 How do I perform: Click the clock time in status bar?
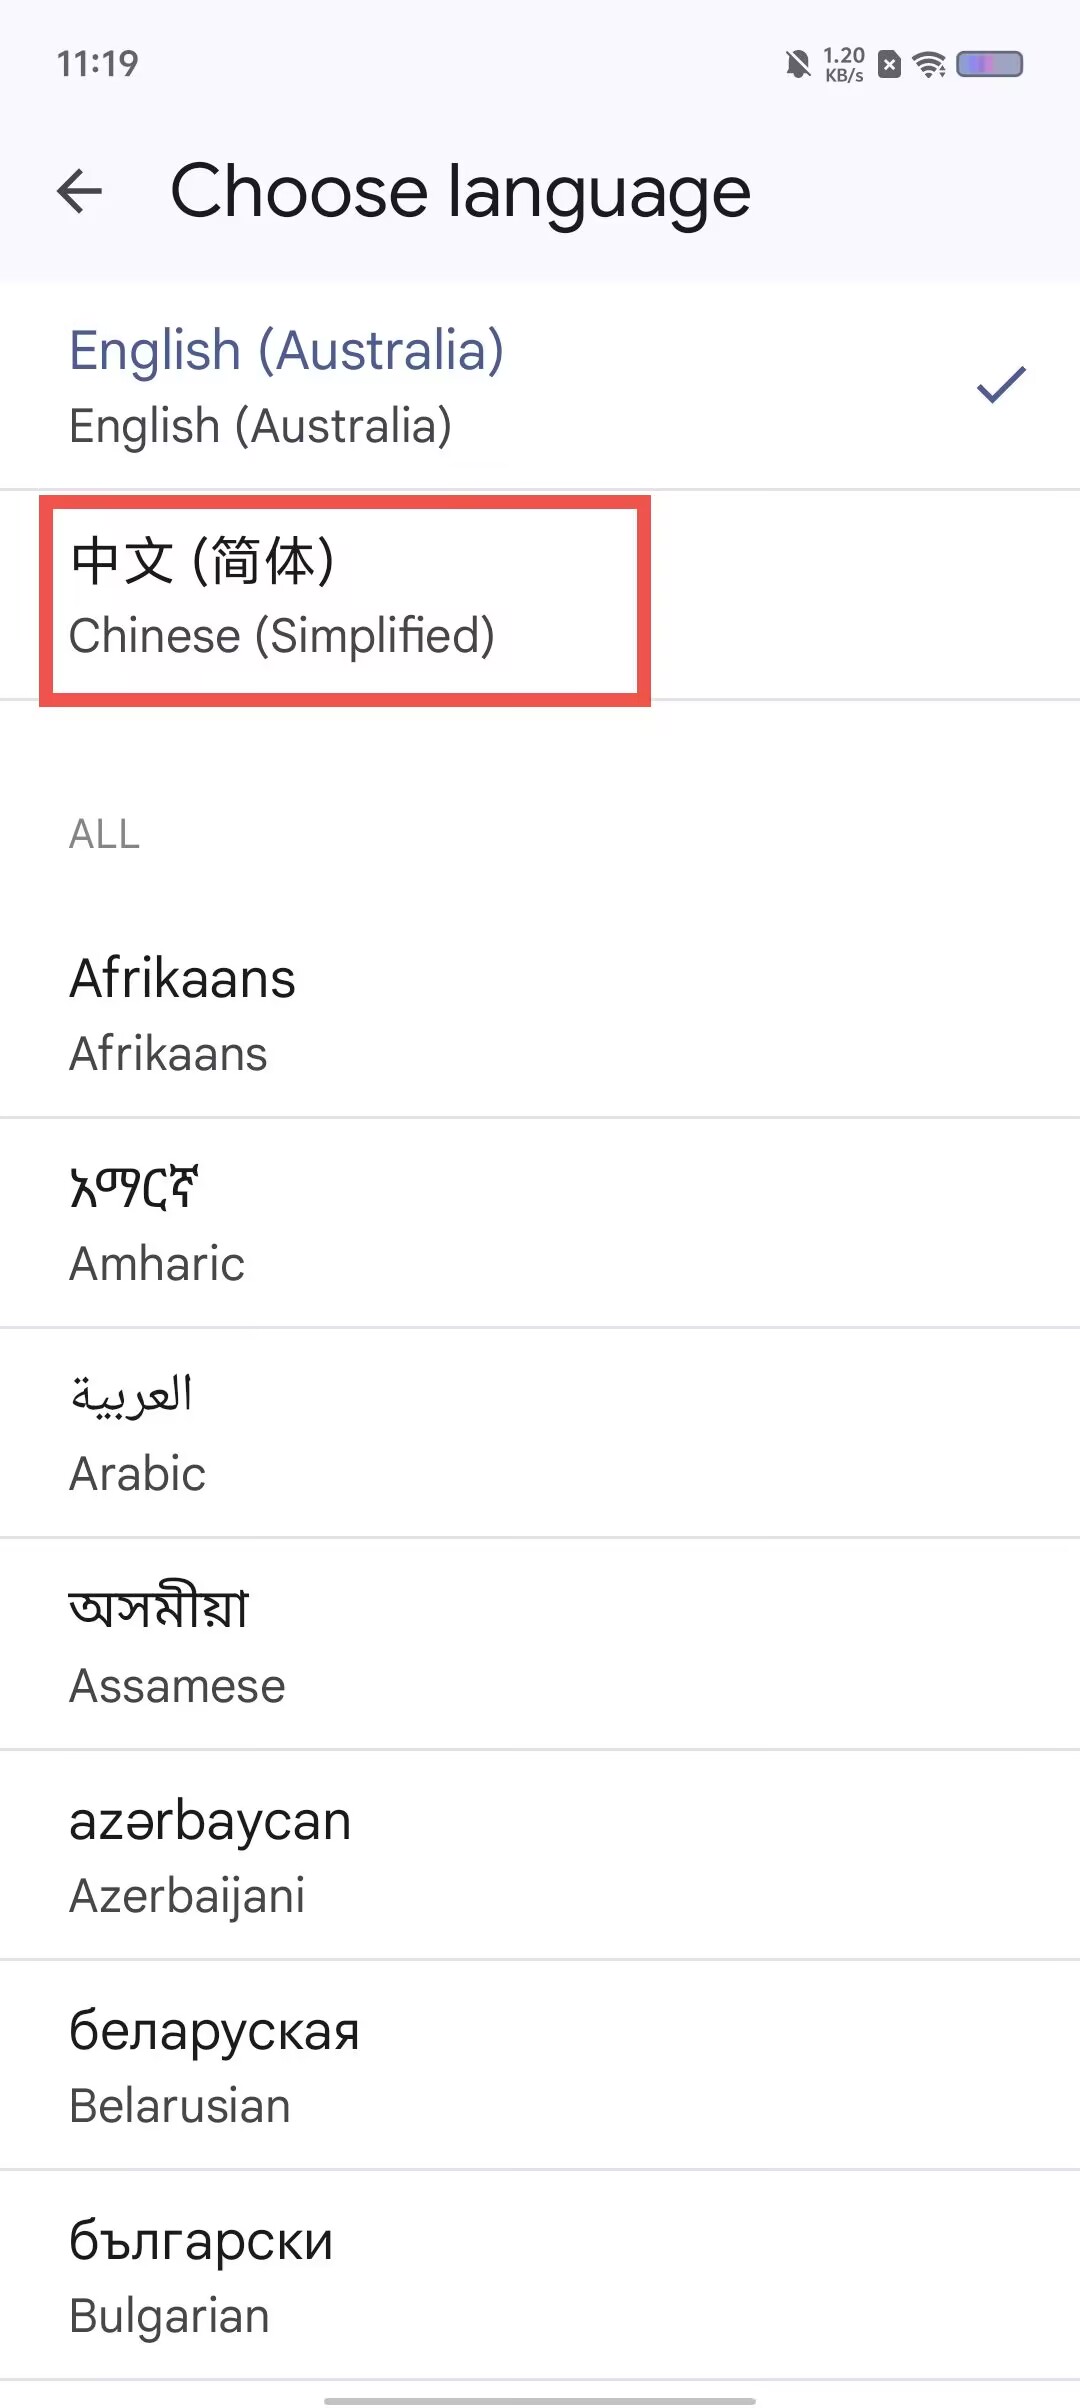tap(97, 64)
